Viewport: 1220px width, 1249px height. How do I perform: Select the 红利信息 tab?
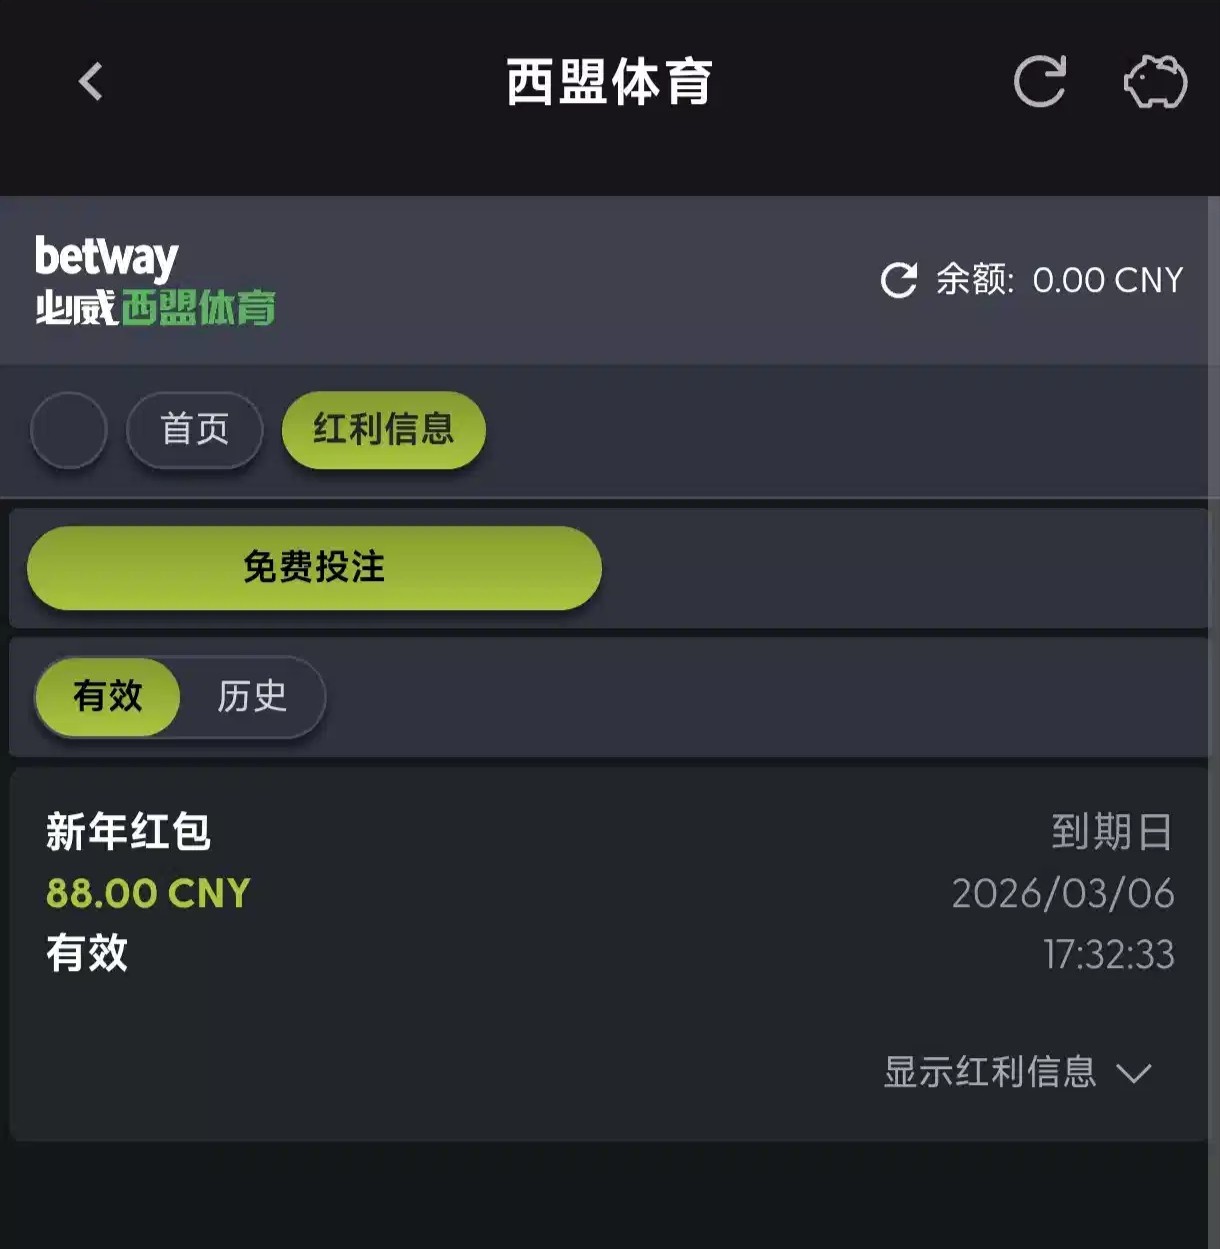[x=384, y=430]
